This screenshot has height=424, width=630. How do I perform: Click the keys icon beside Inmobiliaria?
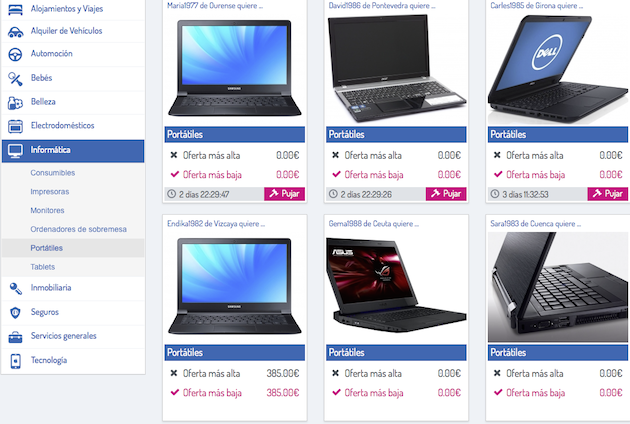pyautogui.click(x=15, y=288)
